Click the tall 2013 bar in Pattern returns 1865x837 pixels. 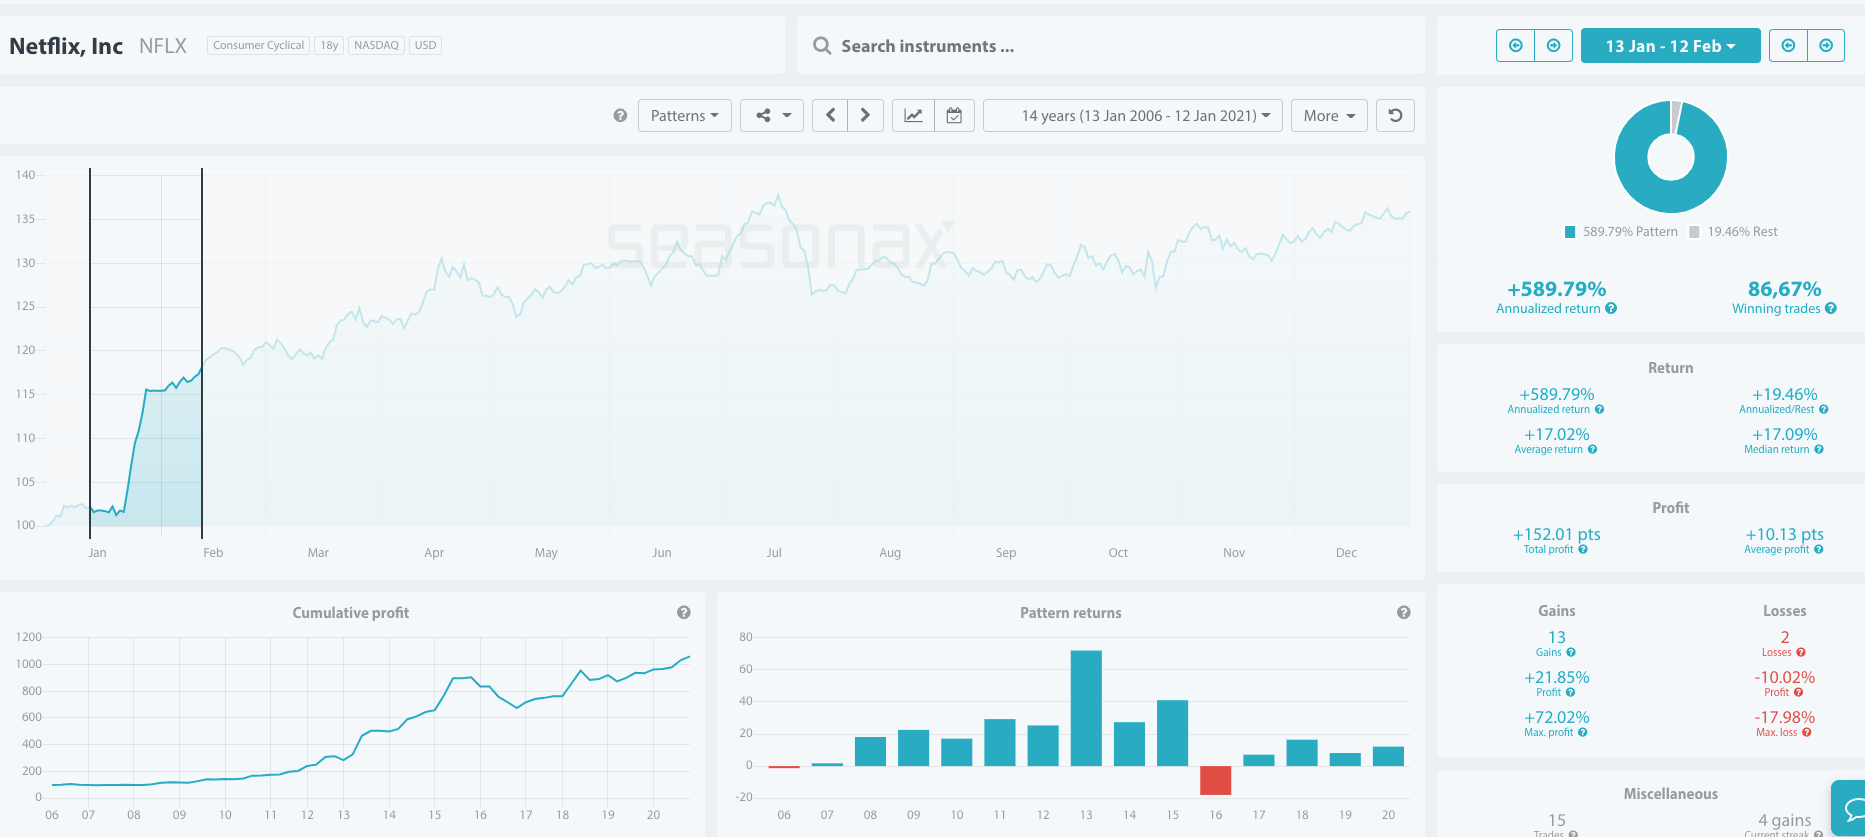pyautogui.click(x=1086, y=708)
